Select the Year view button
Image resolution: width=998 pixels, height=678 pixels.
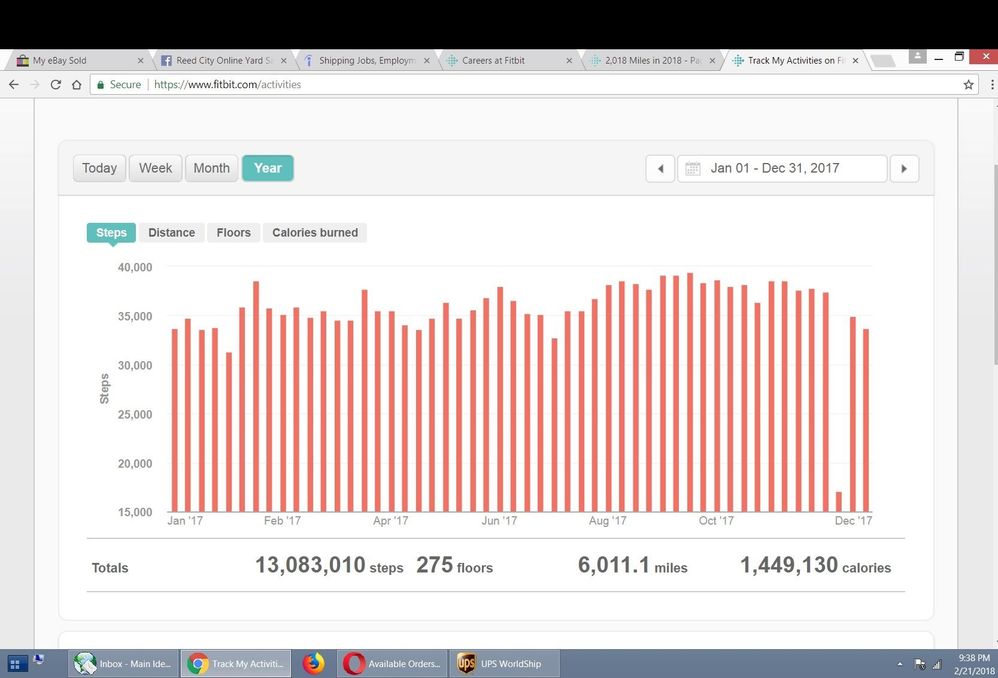[x=267, y=168]
